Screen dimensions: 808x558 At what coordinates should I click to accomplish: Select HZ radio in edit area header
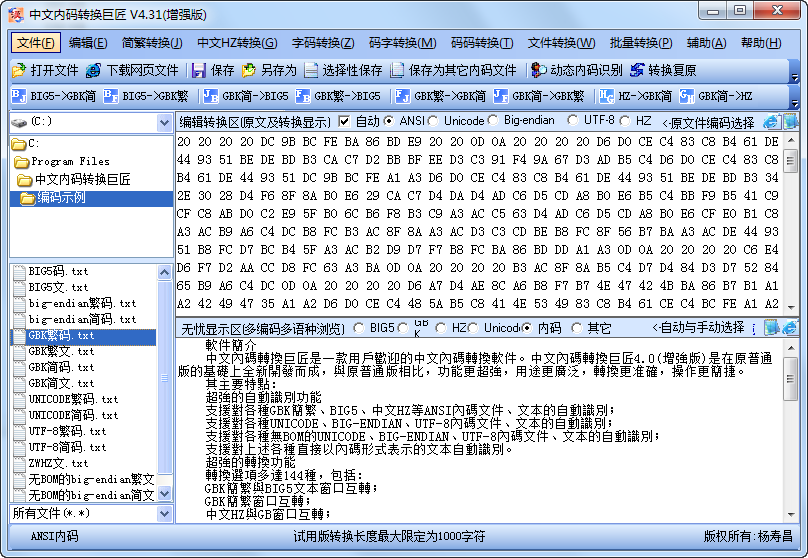click(625, 121)
